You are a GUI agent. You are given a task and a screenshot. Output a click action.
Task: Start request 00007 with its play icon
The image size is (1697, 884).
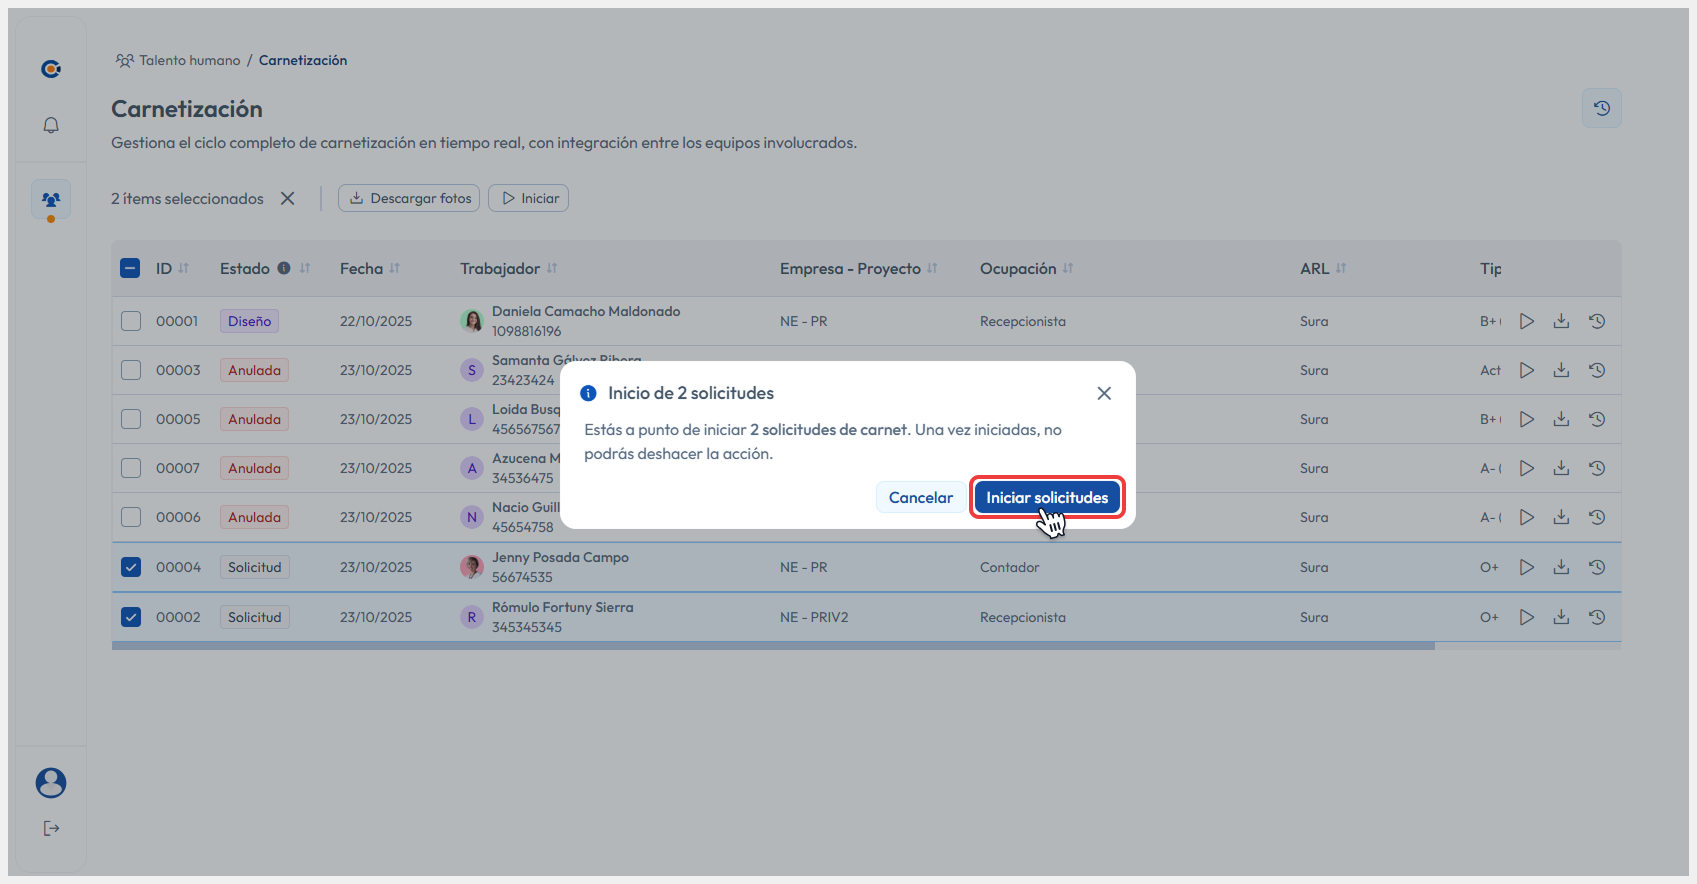tap(1527, 468)
